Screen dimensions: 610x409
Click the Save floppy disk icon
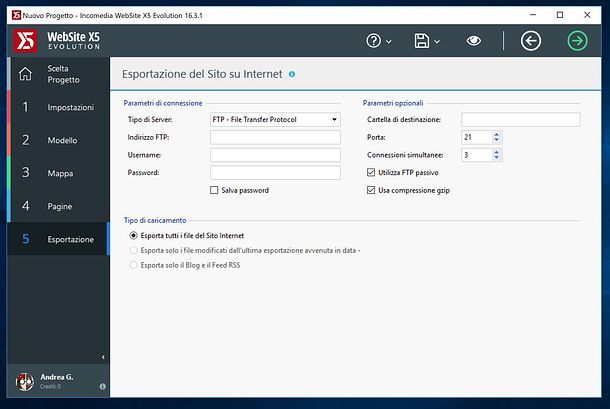point(422,40)
